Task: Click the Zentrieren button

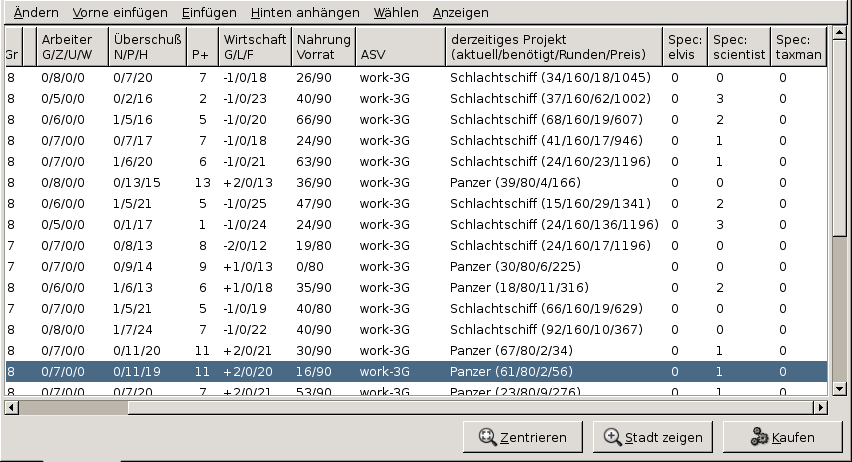Action: tap(523, 437)
